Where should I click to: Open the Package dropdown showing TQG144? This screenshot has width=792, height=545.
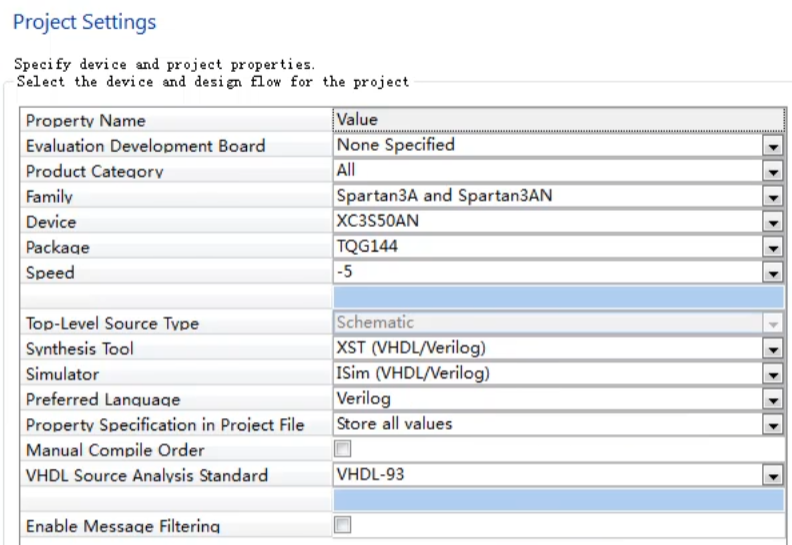[x=772, y=248]
